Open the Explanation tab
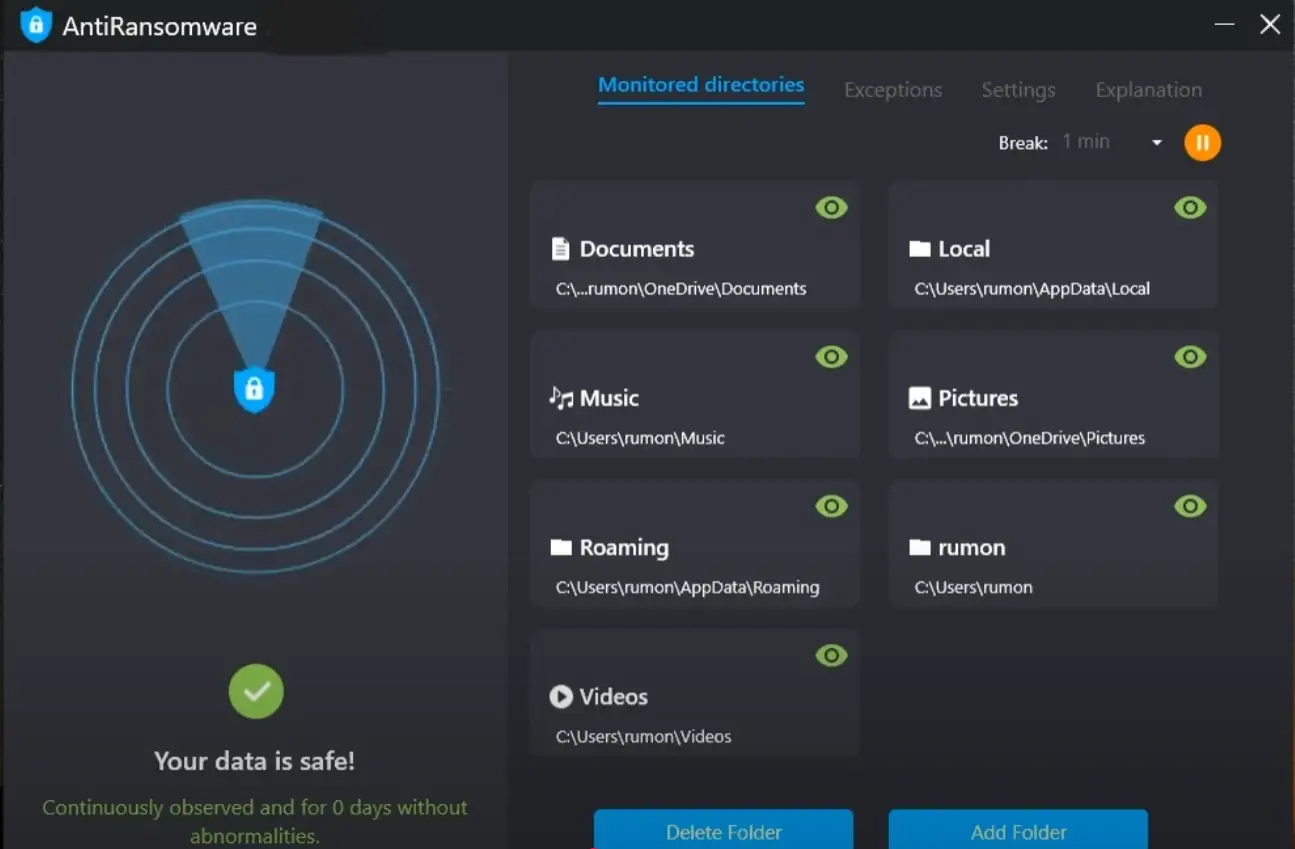 pos(1148,90)
